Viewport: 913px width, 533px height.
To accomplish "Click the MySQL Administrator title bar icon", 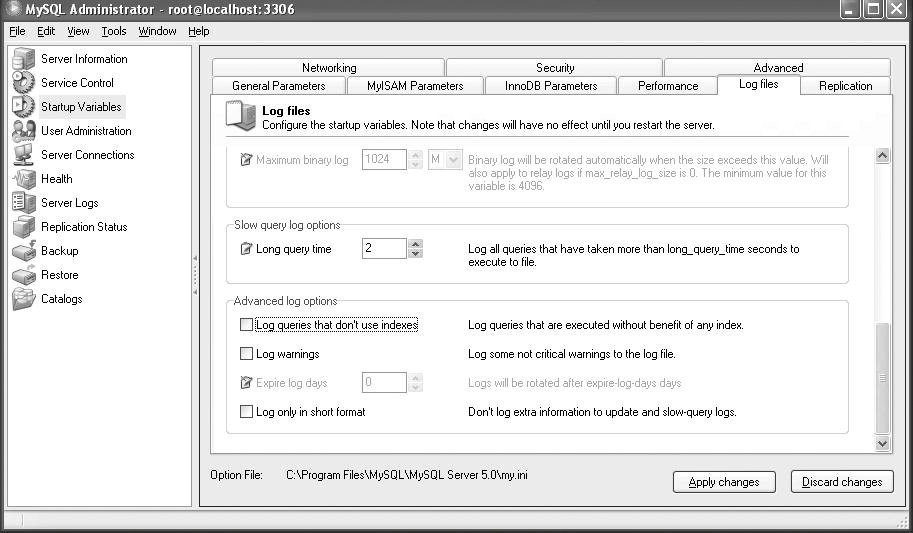I will [x=13, y=9].
